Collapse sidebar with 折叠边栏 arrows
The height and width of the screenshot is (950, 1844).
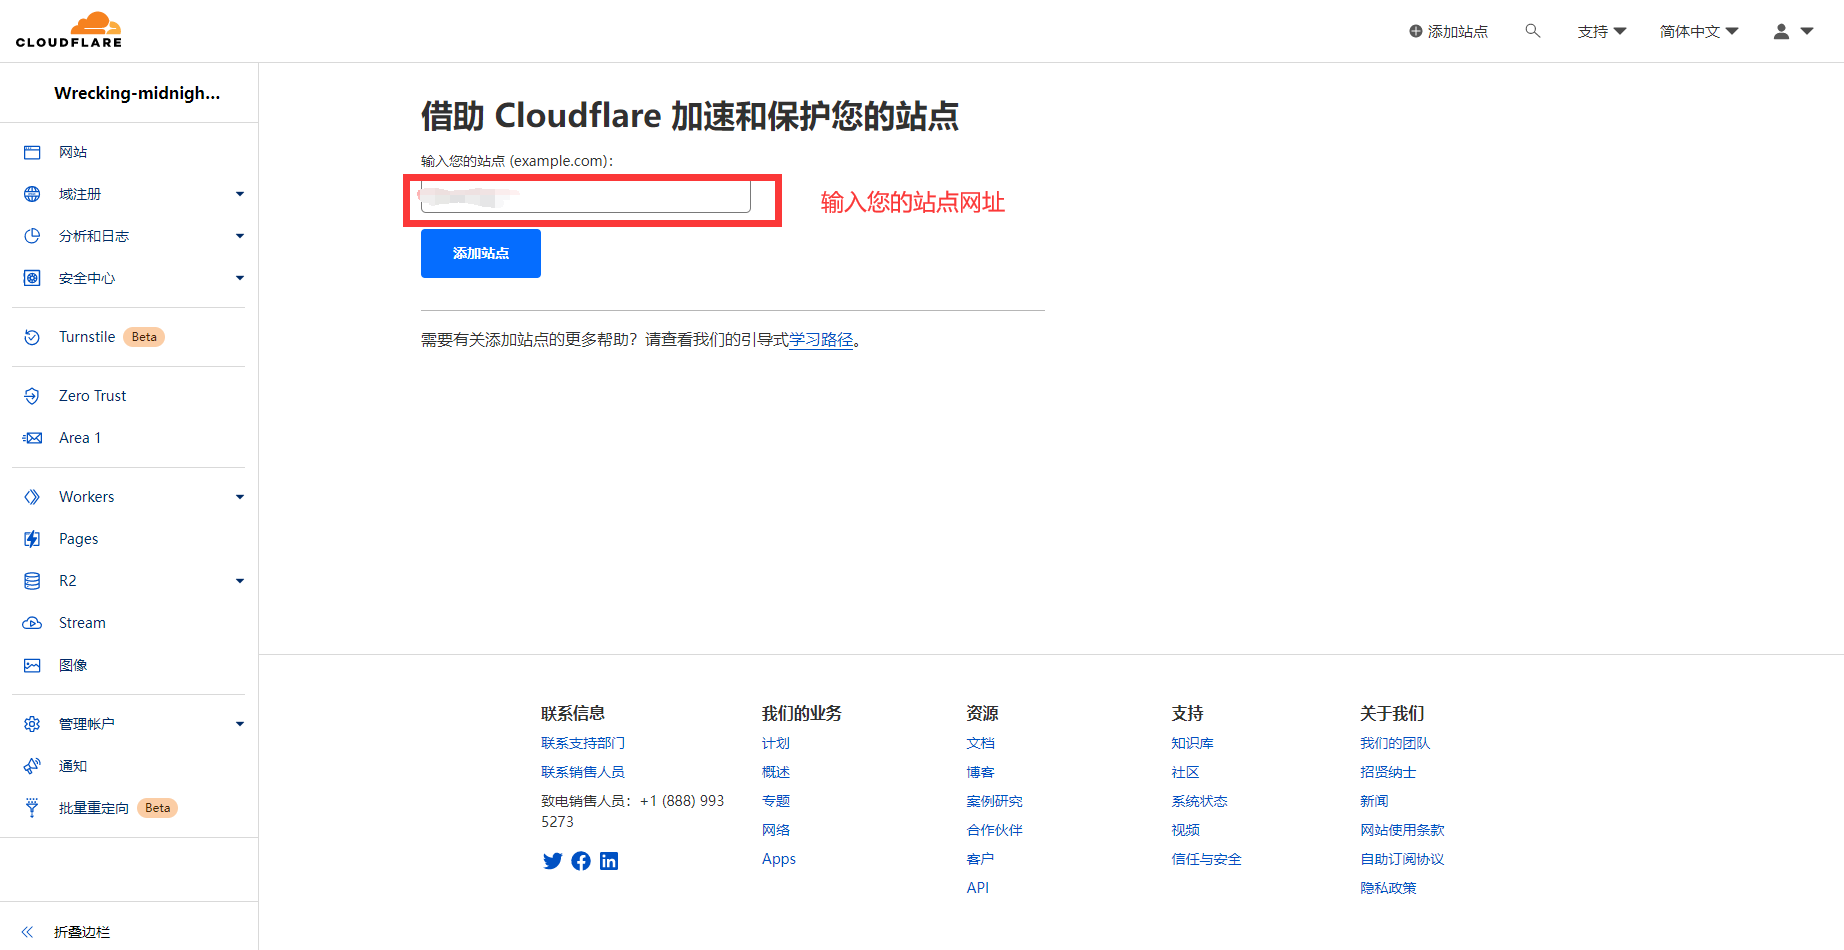[x=28, y=932]
